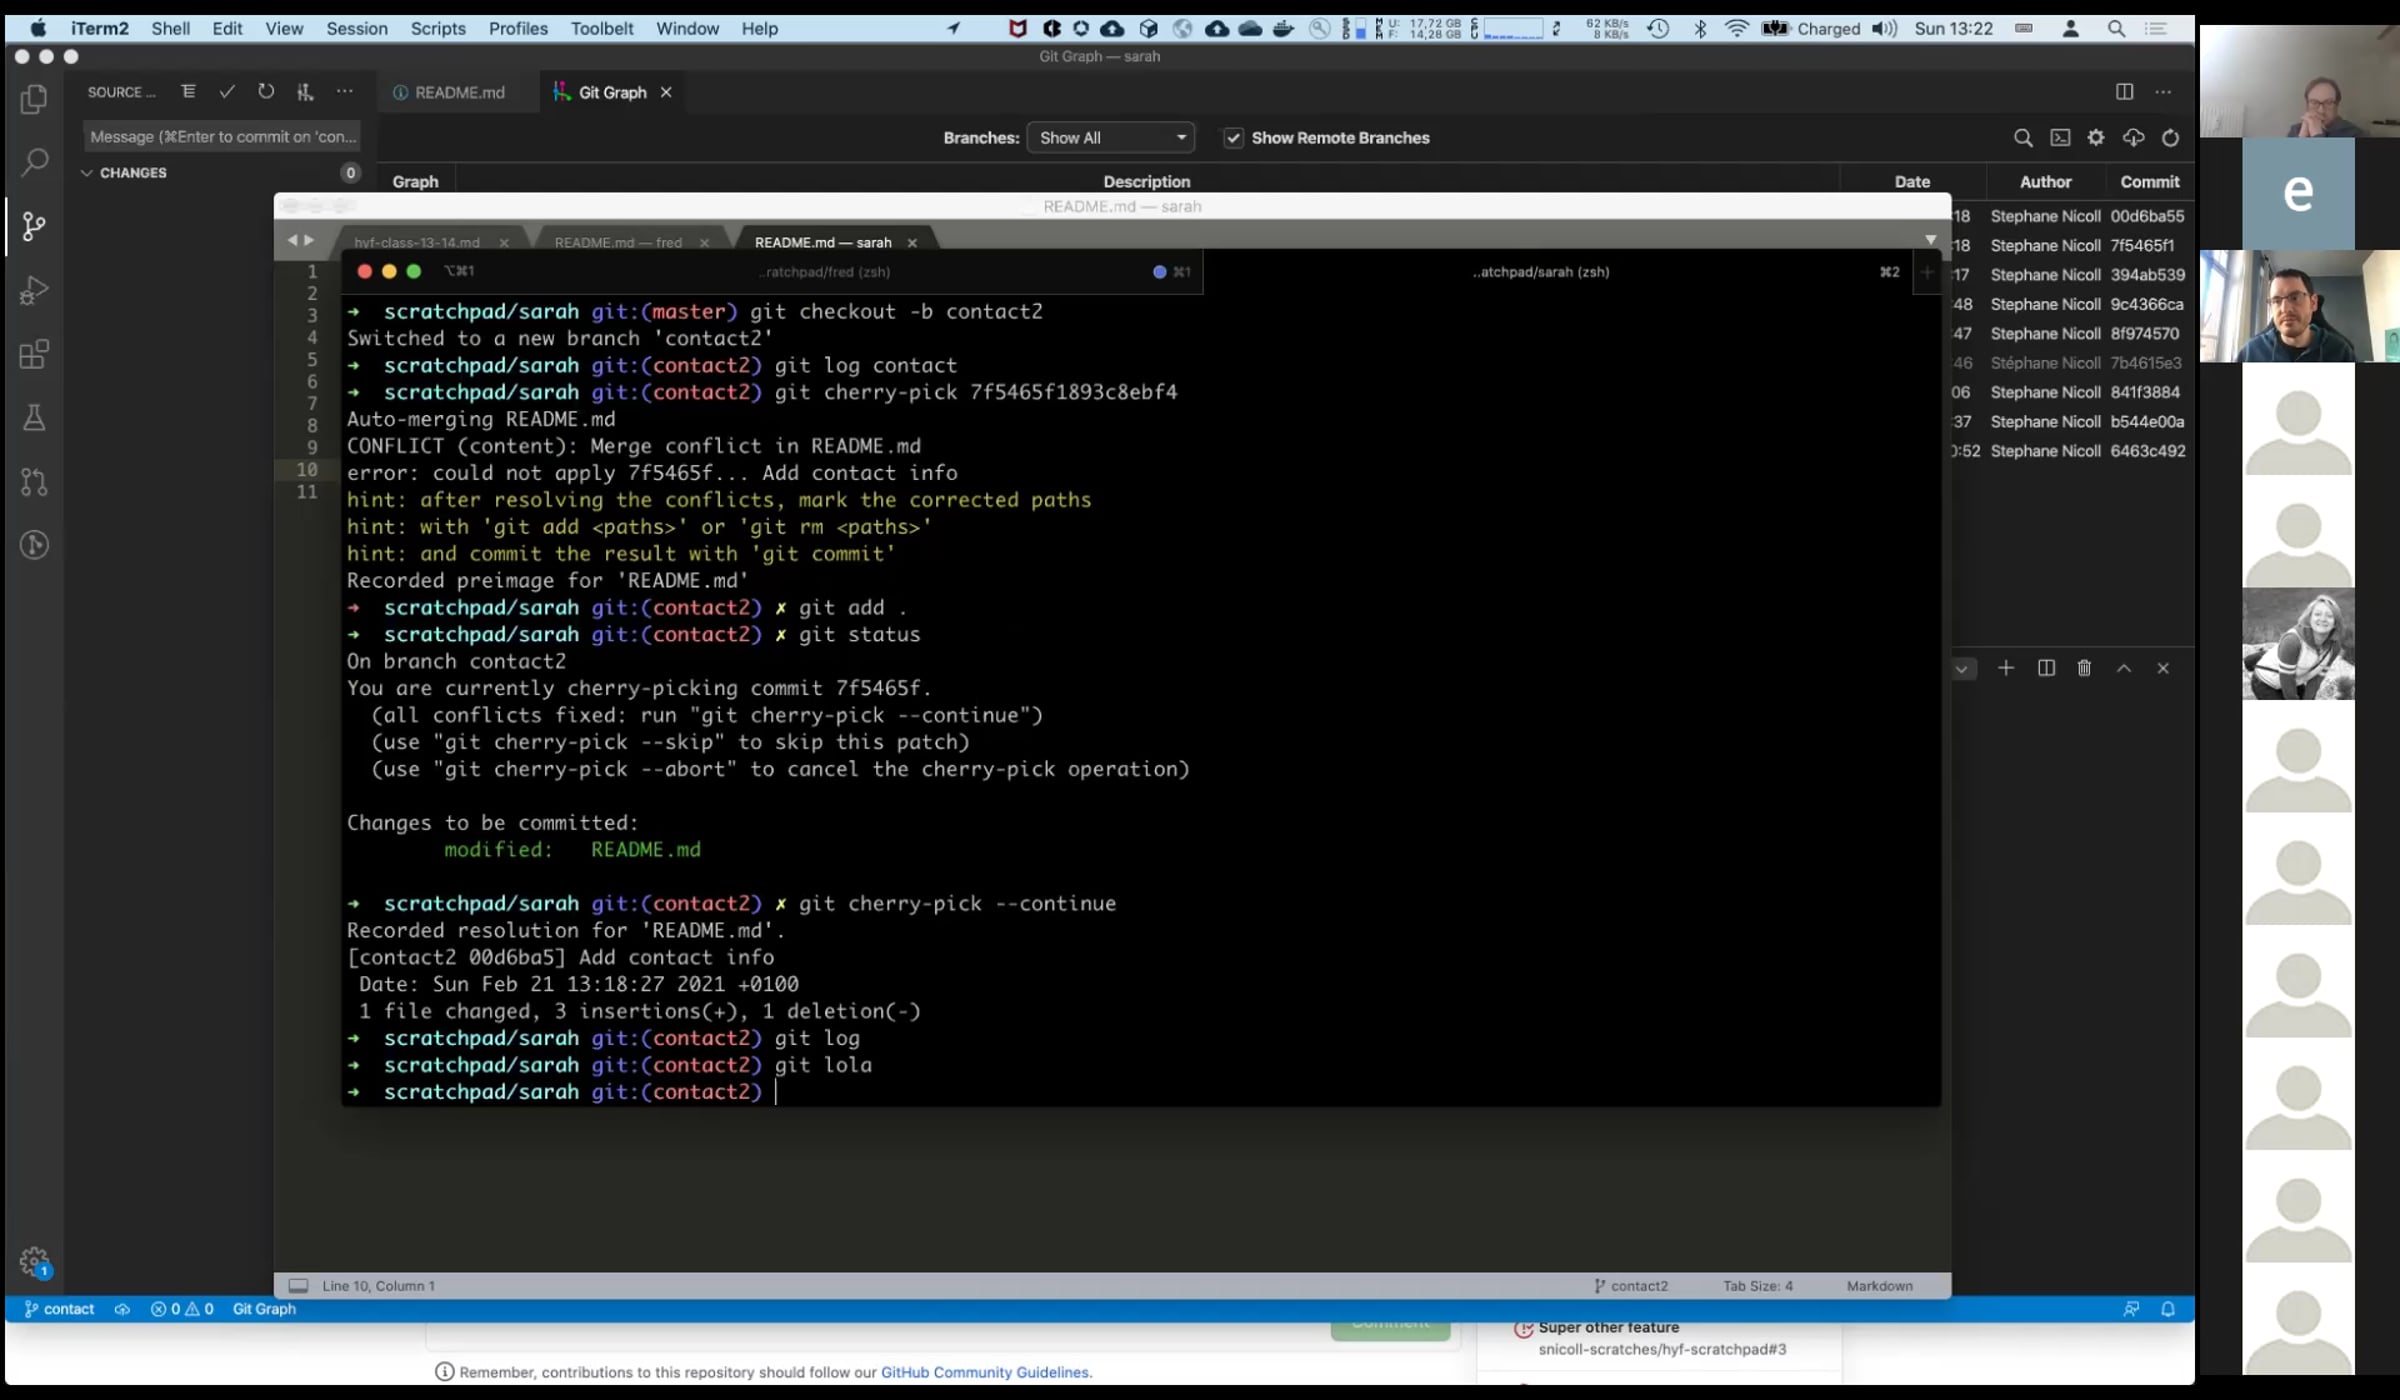The height and width of the screenshot is (1400, 2400).
Task: Open GitHub Community Guidelines link
Action: pos(984,1372)
